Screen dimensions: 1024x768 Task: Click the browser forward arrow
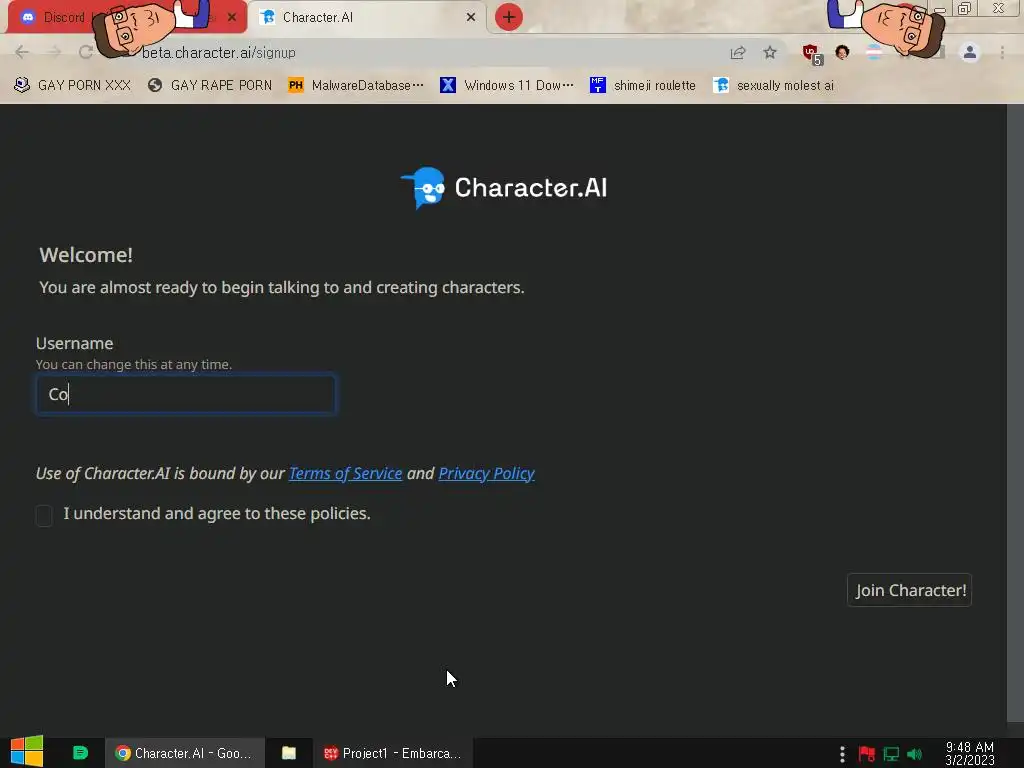tap(54, 52)
